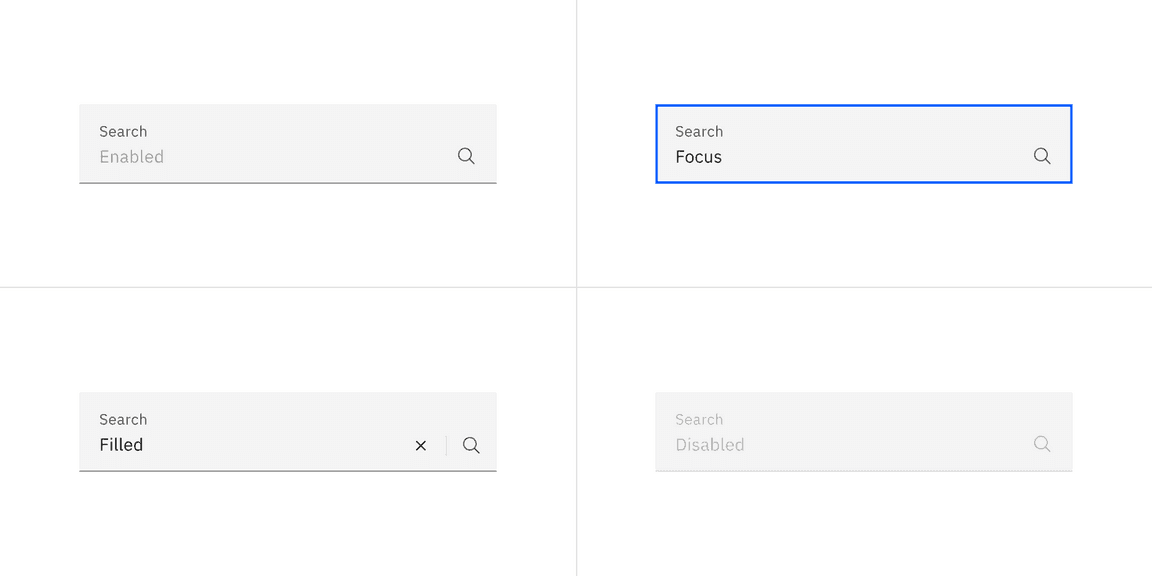
Task: Click the Search label above 'Enabled'
Action: (123, 132)
